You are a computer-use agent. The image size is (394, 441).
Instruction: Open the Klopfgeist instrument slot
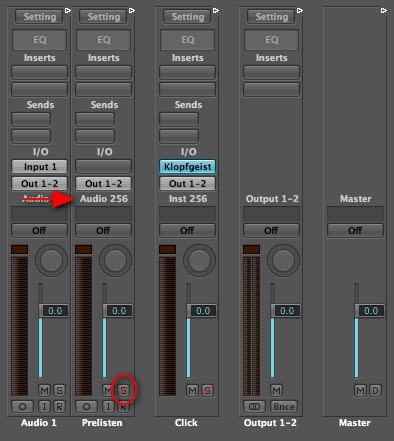[188, 166]
